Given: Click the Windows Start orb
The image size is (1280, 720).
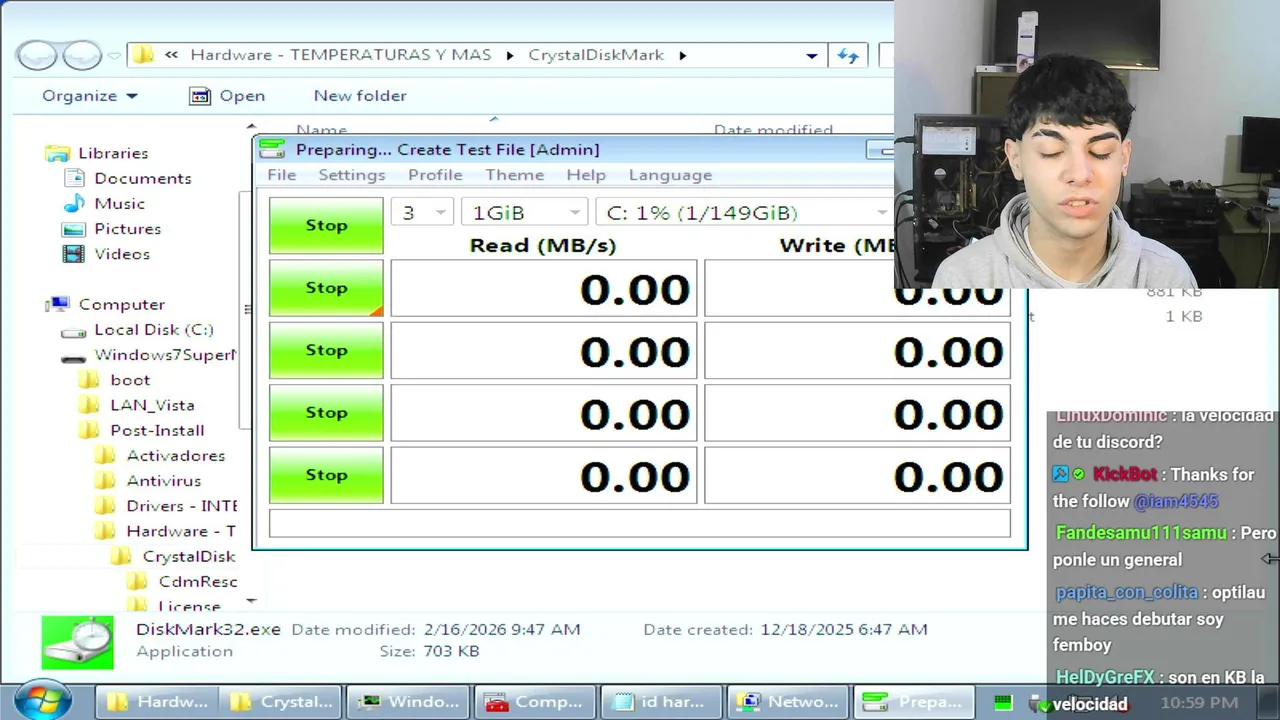Looking at the screenshot, I should (42, 701).
